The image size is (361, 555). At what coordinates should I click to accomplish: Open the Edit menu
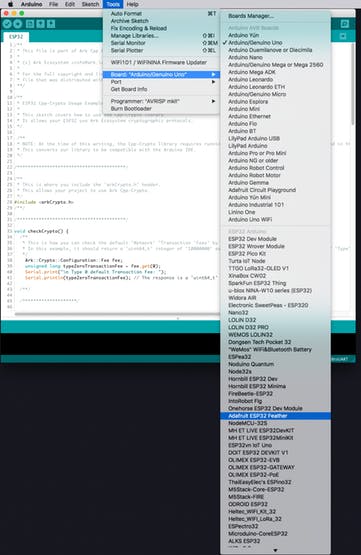click(70, 4)
